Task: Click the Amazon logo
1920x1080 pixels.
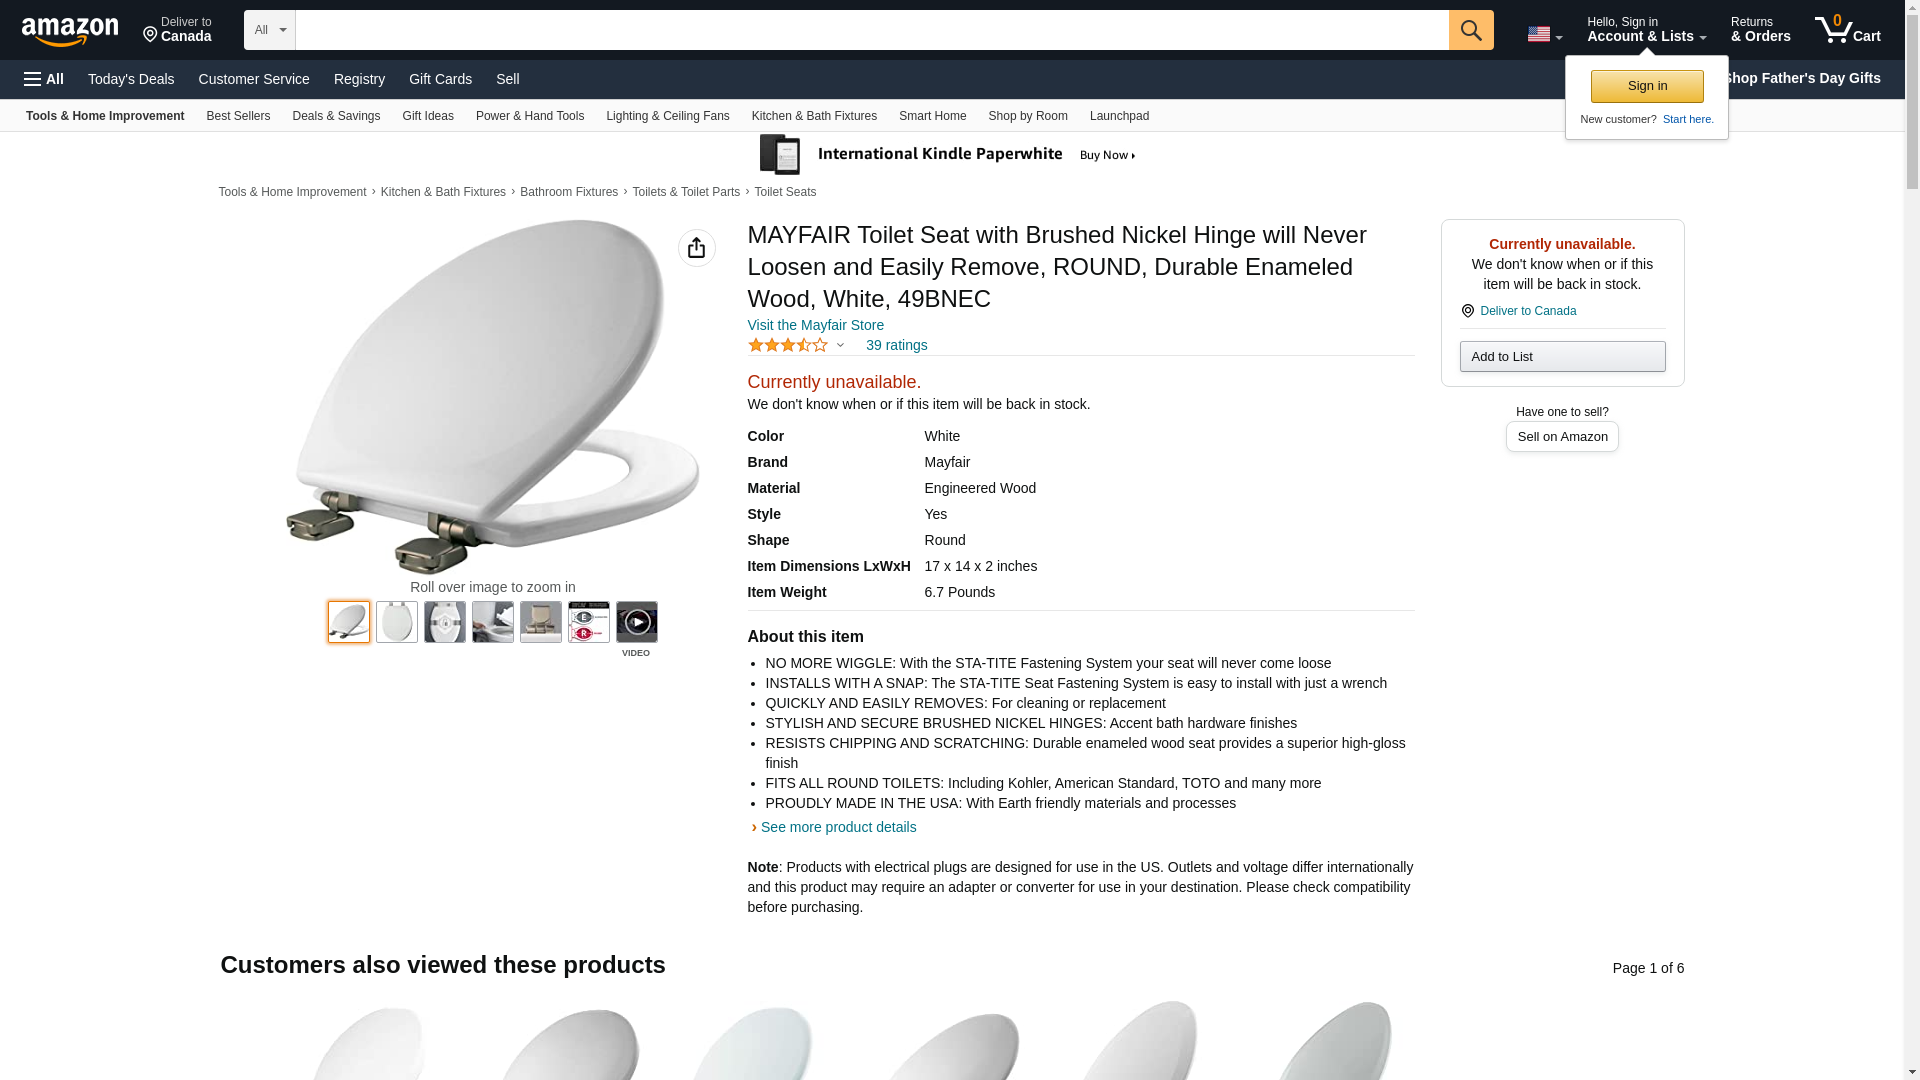Action: click(x=70, y=31)
